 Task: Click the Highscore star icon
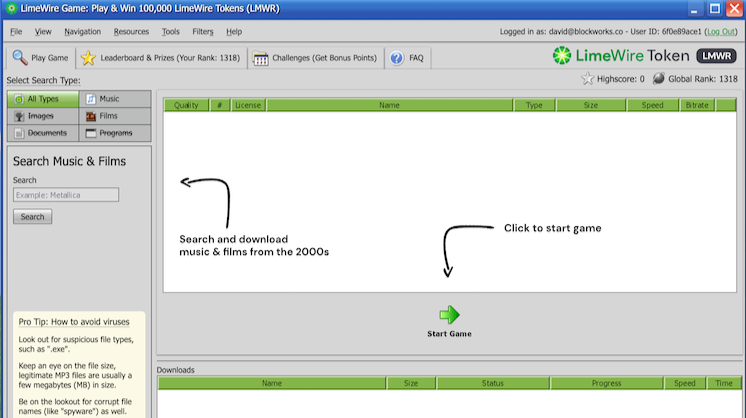[587, 79]
